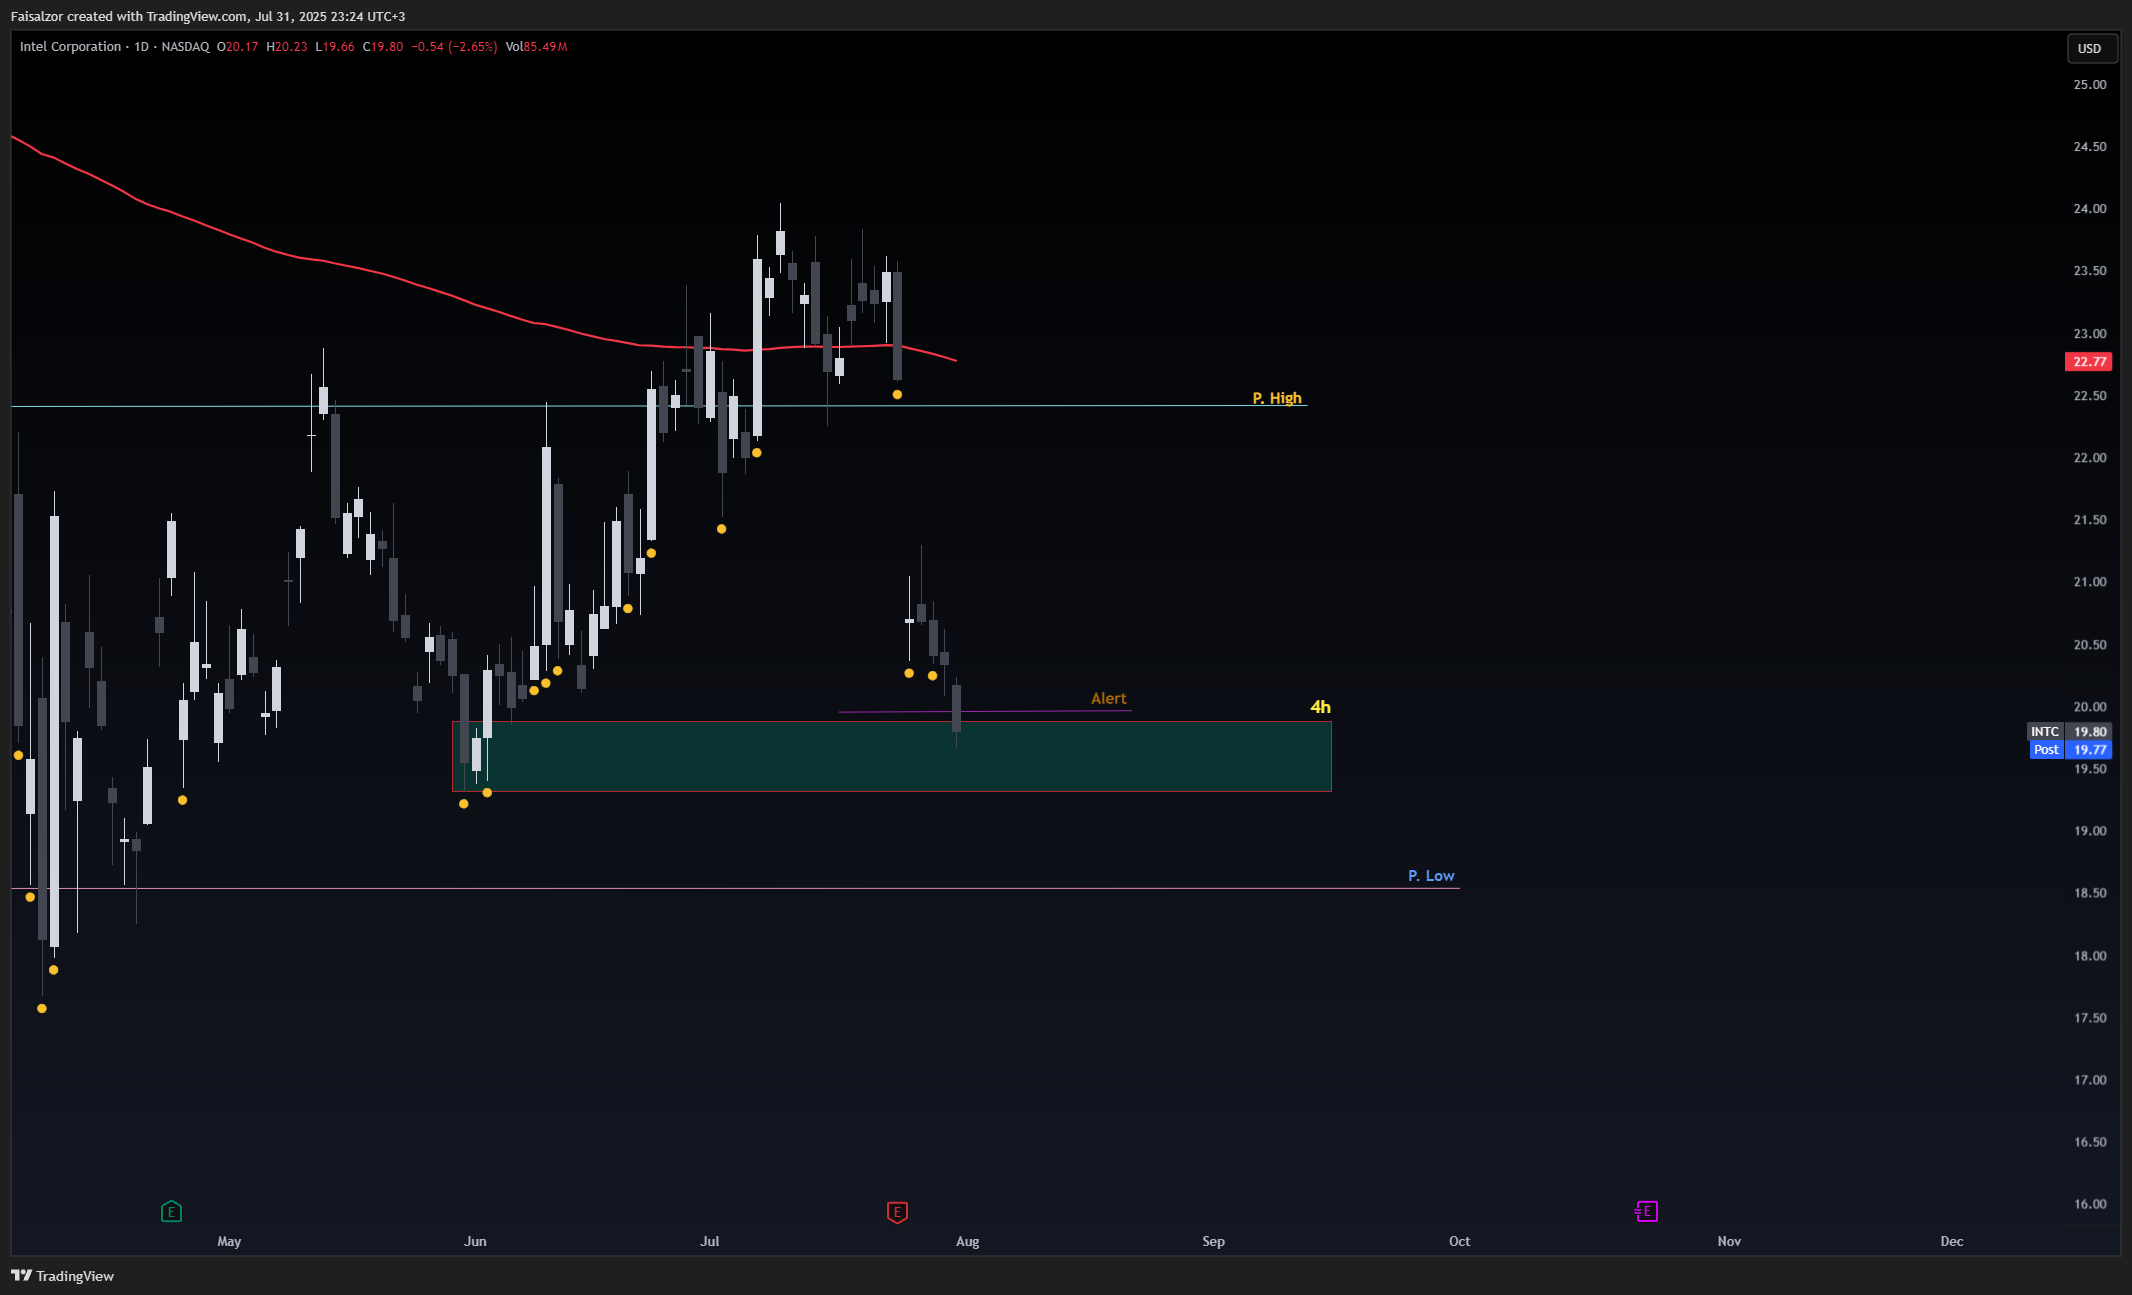Screen dimensions: 2132x1295
Task: Select the orange Alert label
Action: click(x=1108, y=699)
